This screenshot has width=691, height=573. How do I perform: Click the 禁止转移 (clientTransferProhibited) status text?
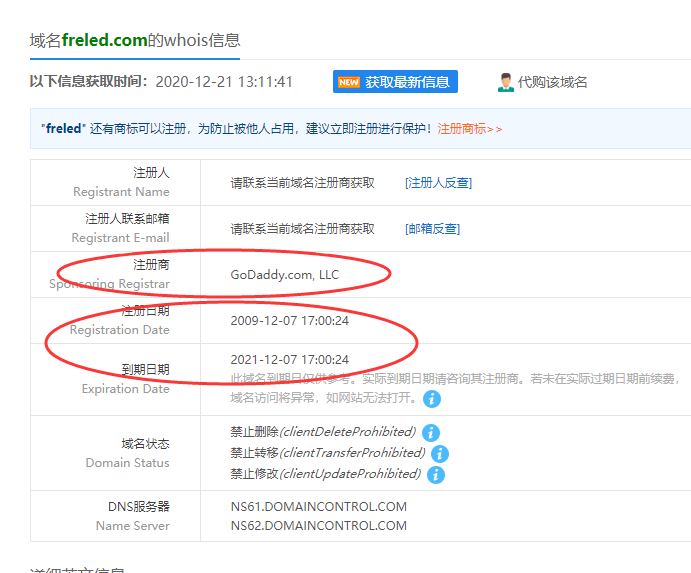pyautogui.click(x=325, y=453)
